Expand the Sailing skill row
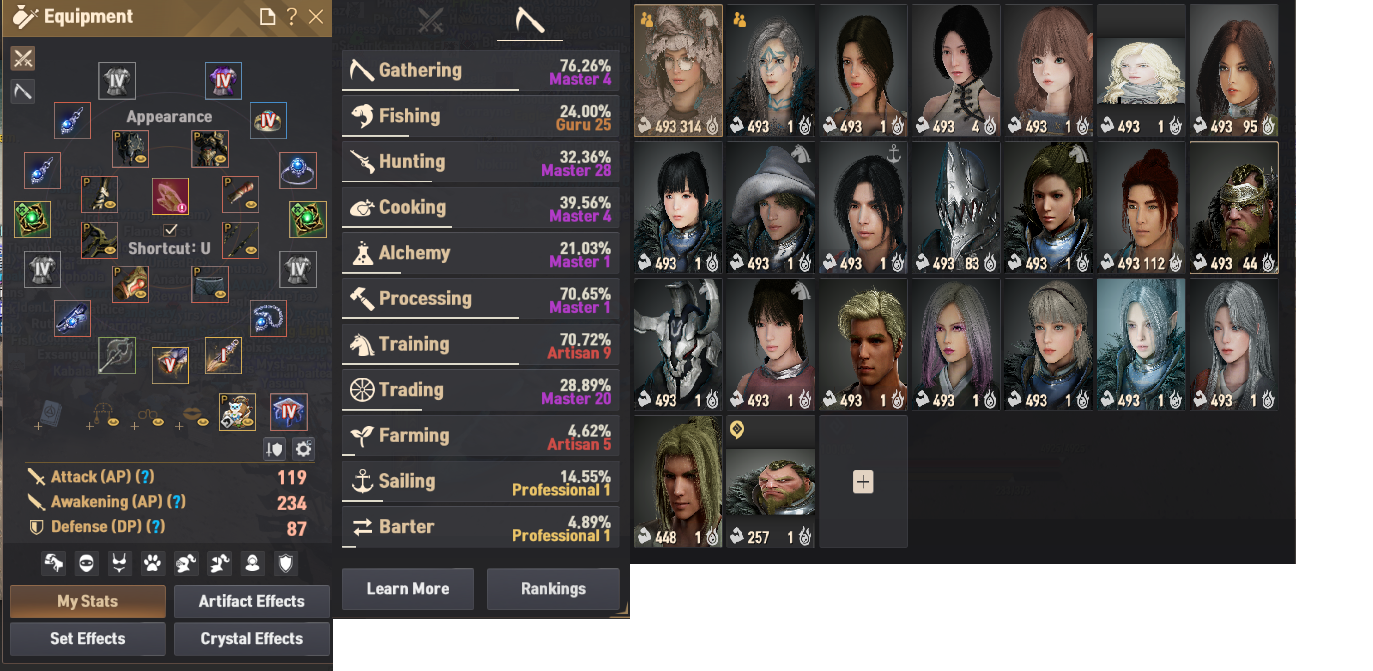The height and width of the screenshot is (671, 1373). [480, 482]
